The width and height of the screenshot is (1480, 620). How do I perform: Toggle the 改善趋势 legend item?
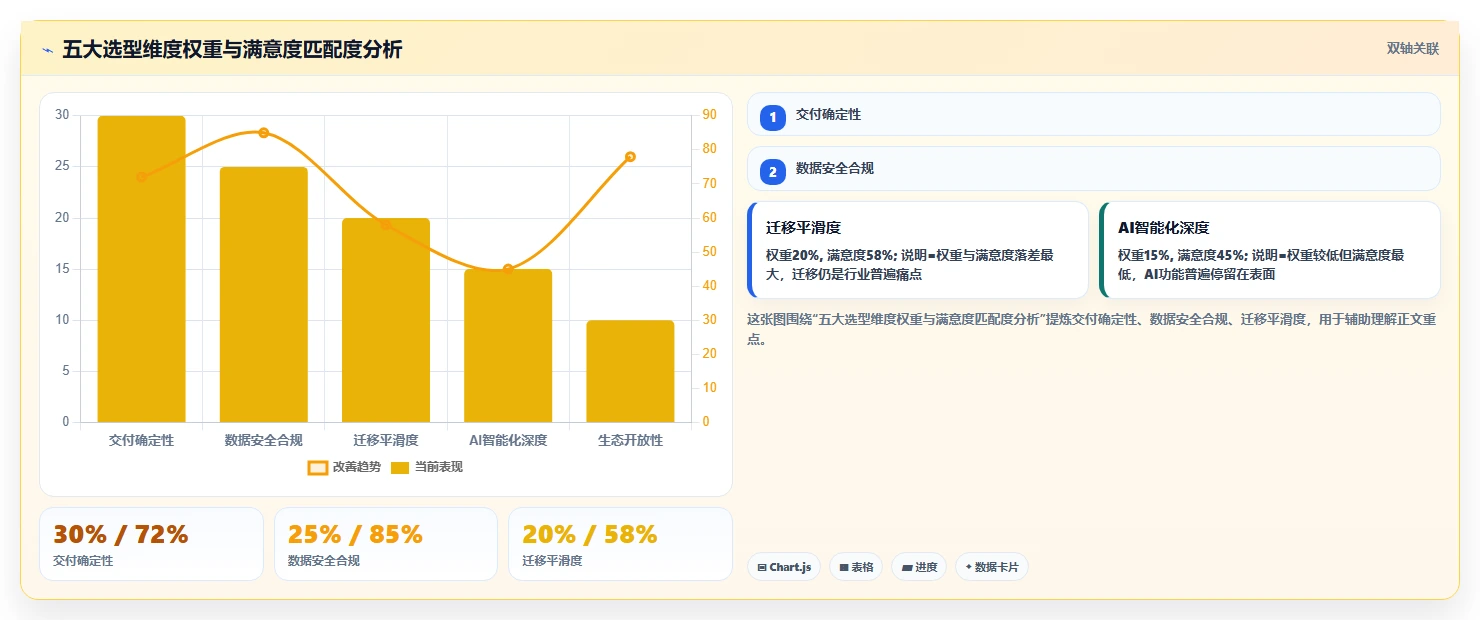(344, 467)
